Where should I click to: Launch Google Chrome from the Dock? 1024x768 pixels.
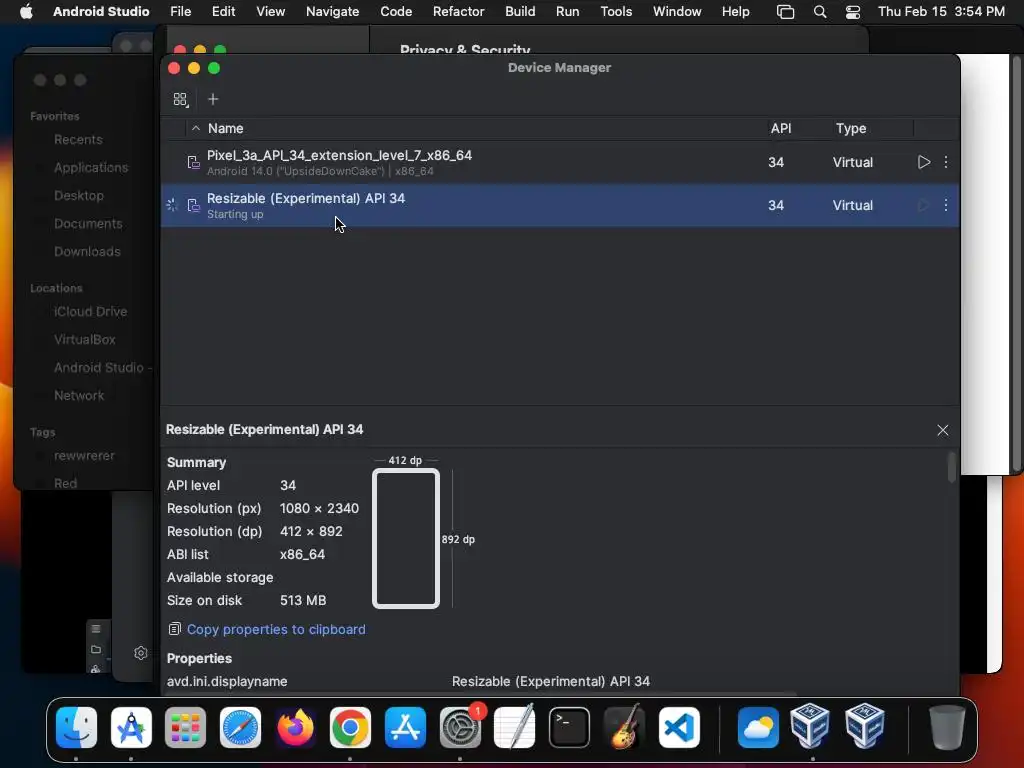(350, 727)
